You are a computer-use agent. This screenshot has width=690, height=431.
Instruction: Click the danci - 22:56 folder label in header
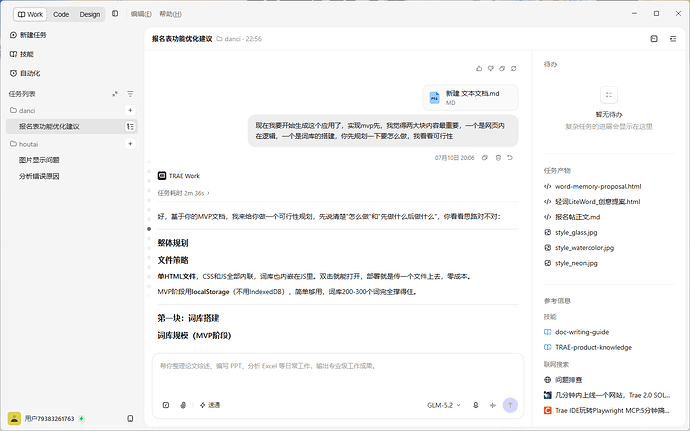(x=239, y=39)
